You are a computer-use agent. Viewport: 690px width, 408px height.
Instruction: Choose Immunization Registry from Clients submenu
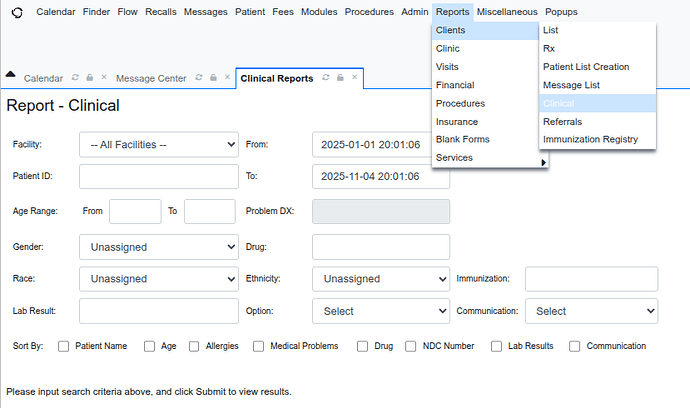pos(590,139)
